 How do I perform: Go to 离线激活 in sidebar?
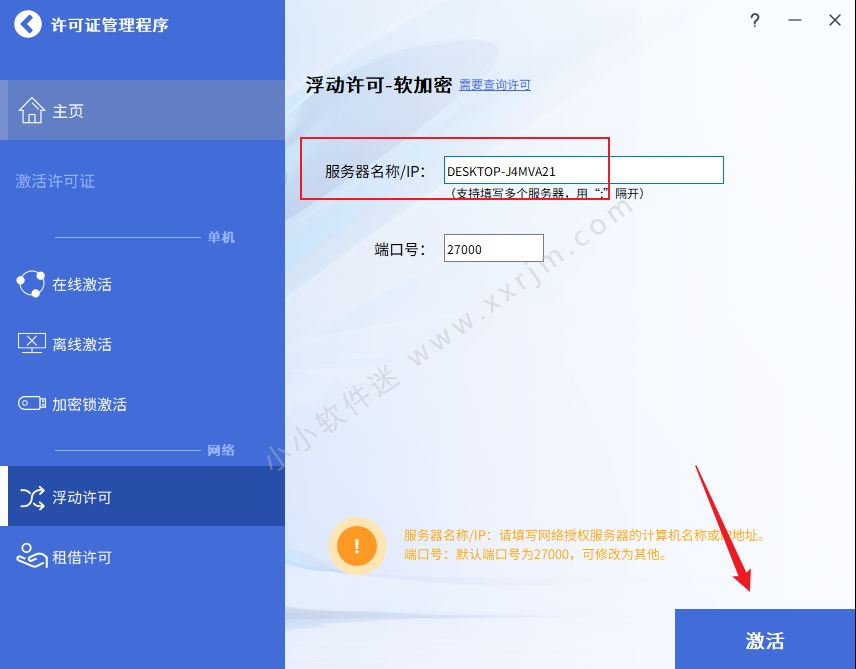click(142, 344)
